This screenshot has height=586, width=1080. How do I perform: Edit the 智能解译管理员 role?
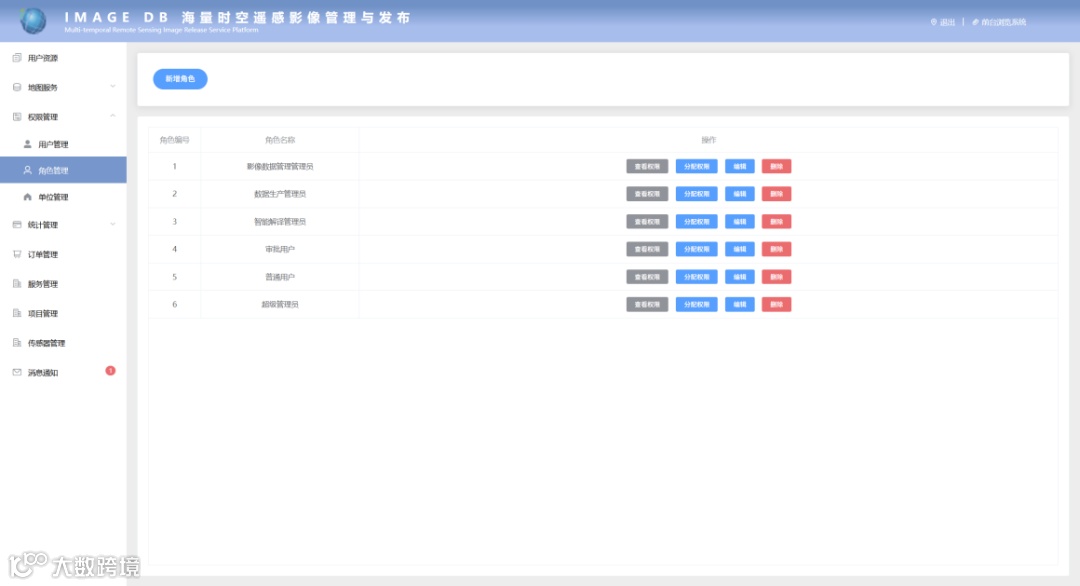(x=740, y=222)
